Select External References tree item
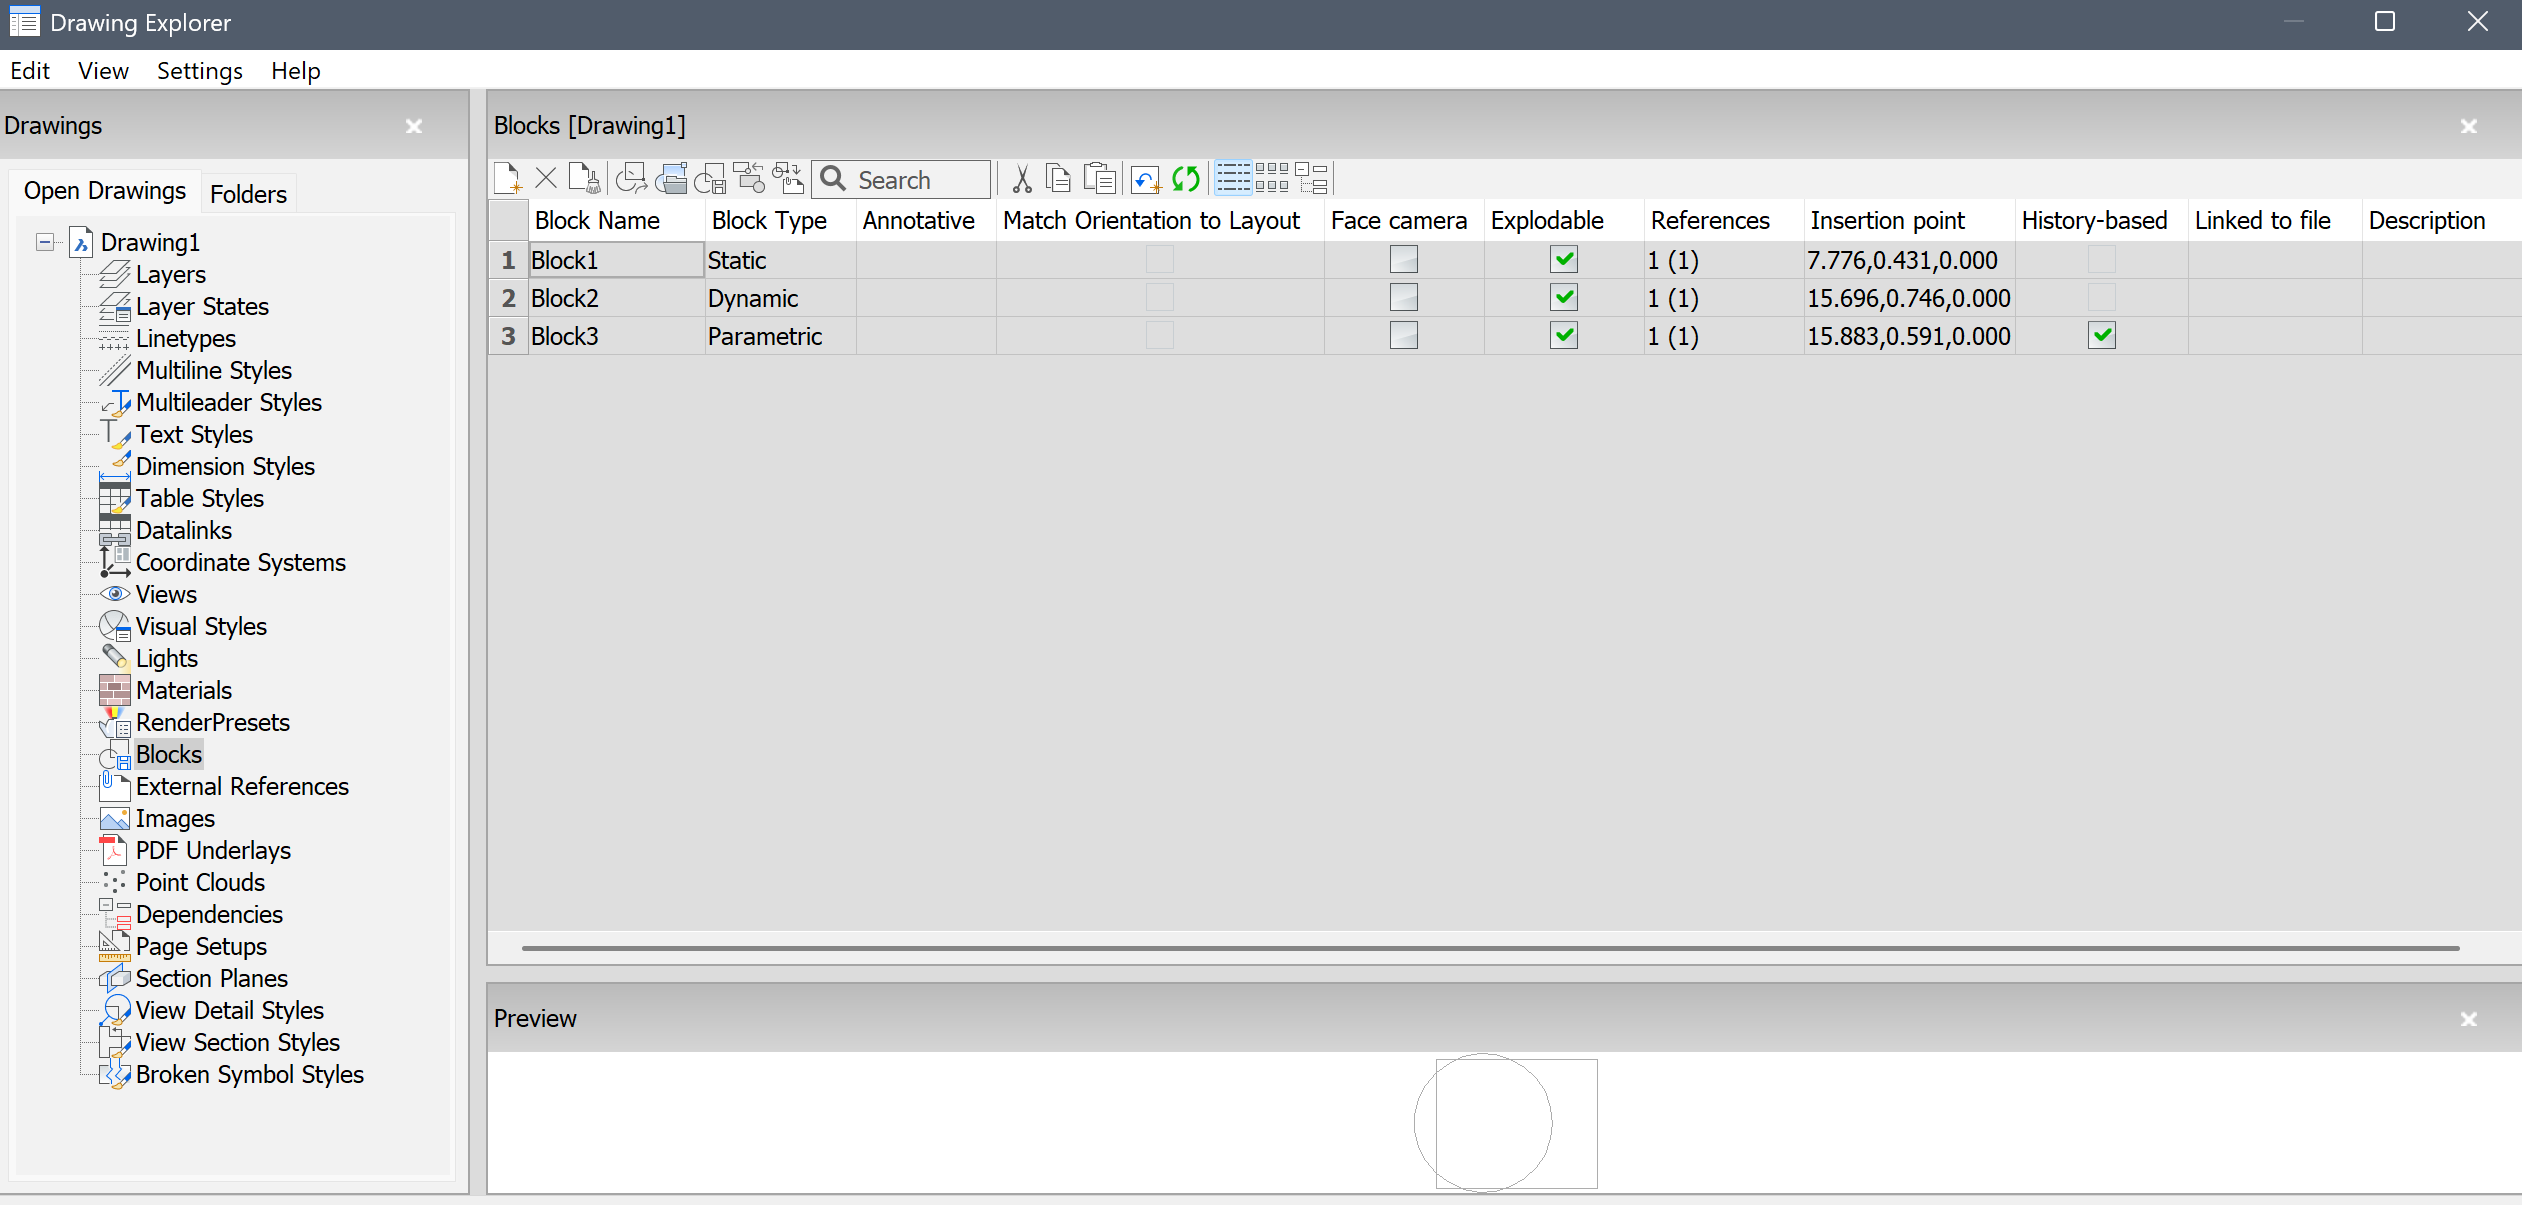Screen dimensions: 2522x1205 pyautogui.click(x=242, y=787)
